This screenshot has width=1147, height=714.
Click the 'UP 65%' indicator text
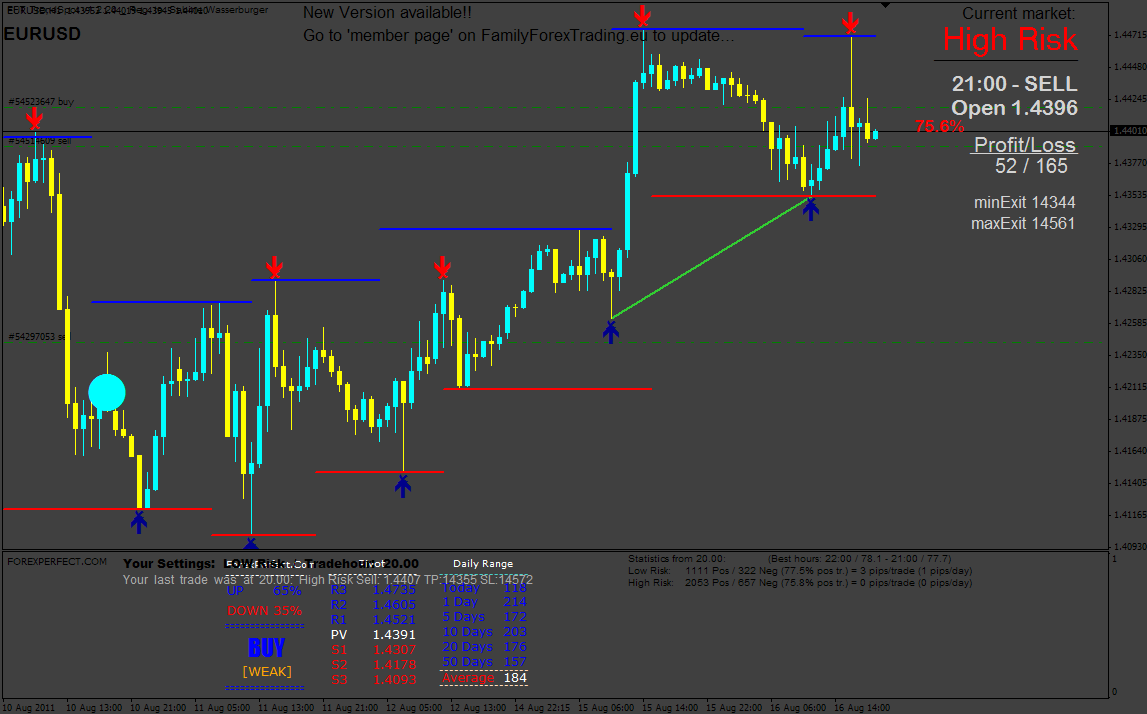(264, 590)
